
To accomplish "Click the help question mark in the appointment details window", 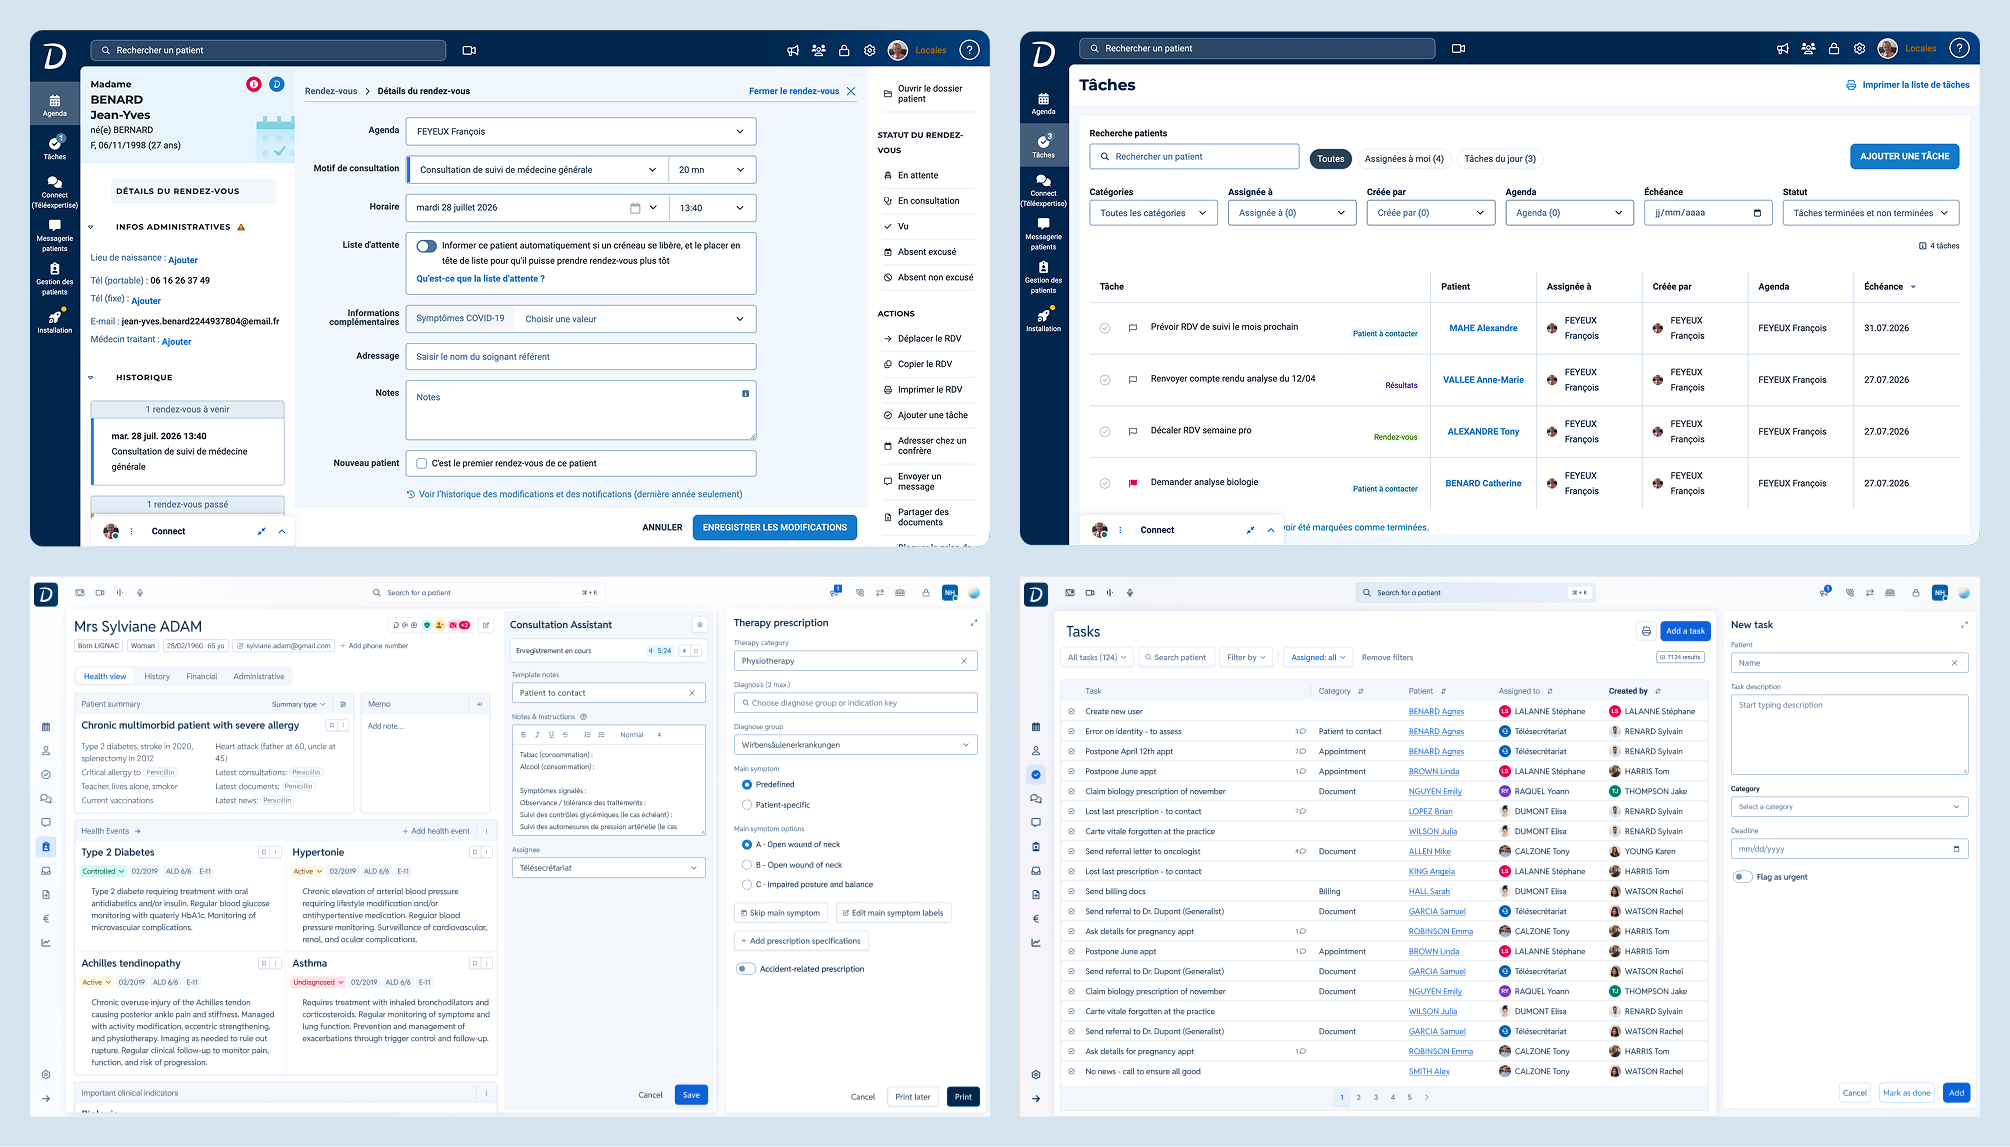I will pos(968,50).
